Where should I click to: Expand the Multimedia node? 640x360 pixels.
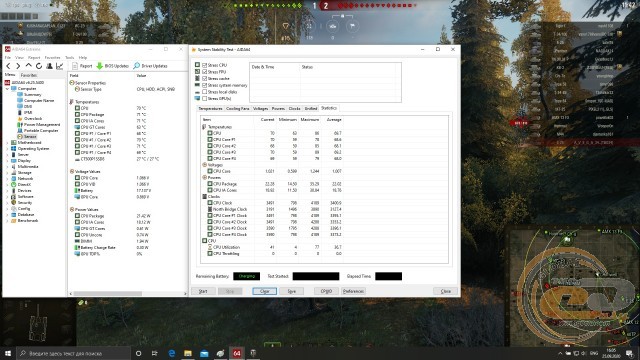pos(7,167)
